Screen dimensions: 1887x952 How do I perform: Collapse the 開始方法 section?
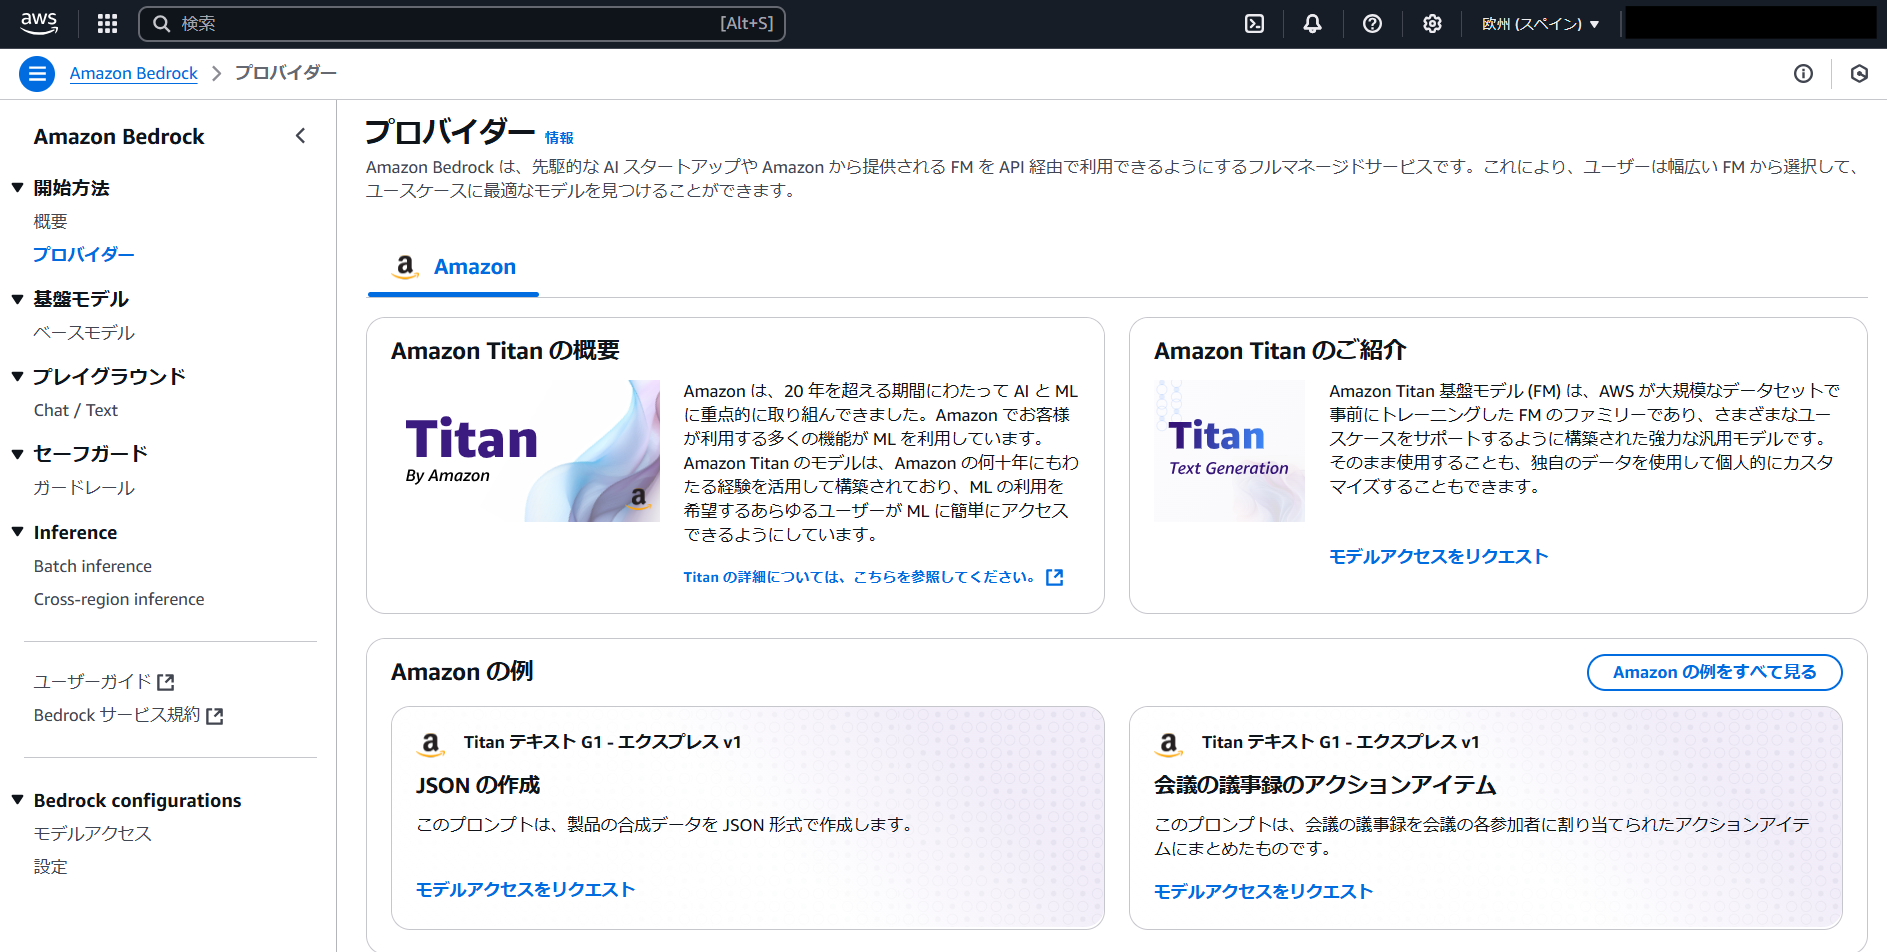tap(17, 187)
